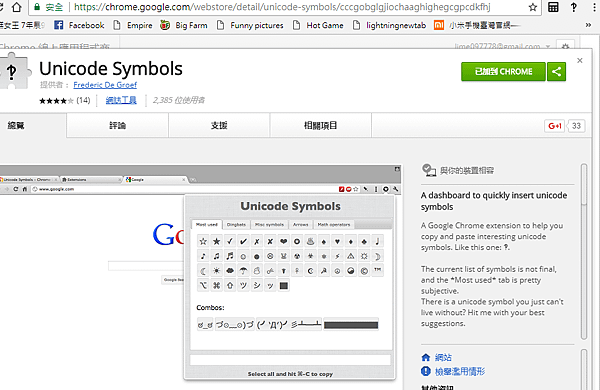This screenshot has height=390, width=600.
Task: Click the description panel scrollbar
Action: point(584,251)
